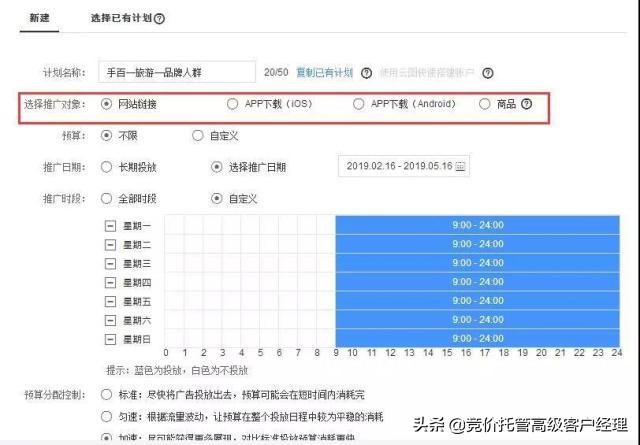
Task: Select APP下载 (iOS) radio option
Action: coord(232,104)
